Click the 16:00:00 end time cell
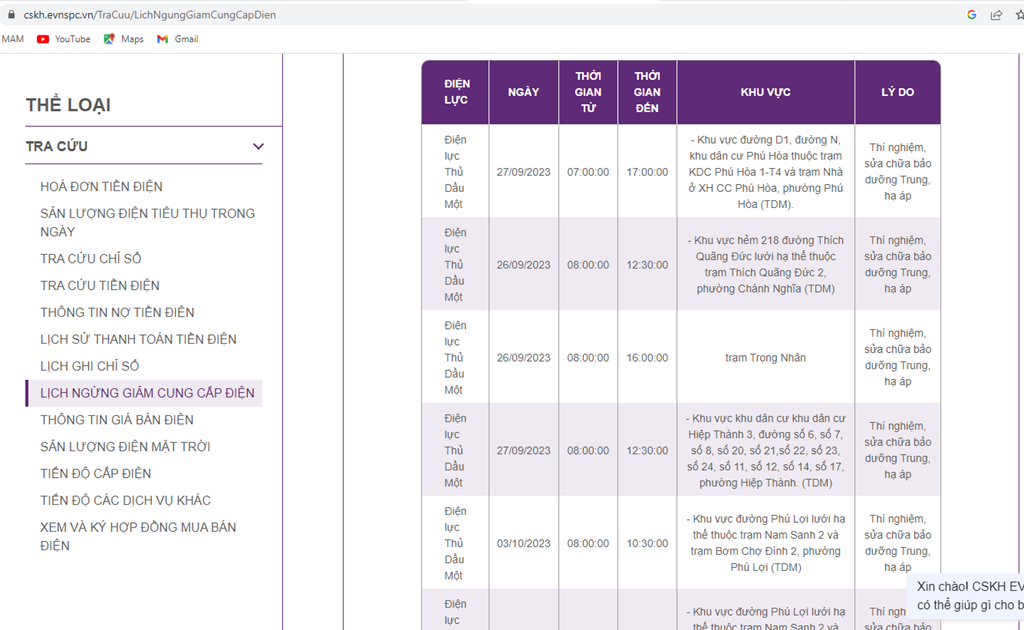Viewport: 1024px width, 630px height. [647, 358]
